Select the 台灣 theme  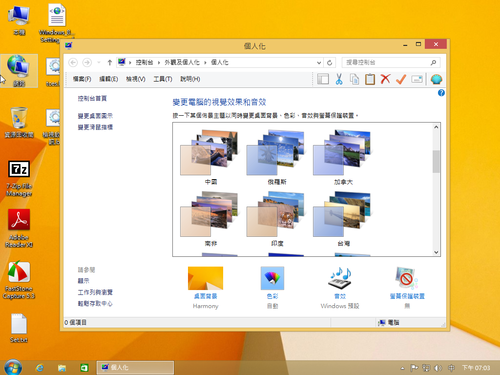[x=343, y=219]
